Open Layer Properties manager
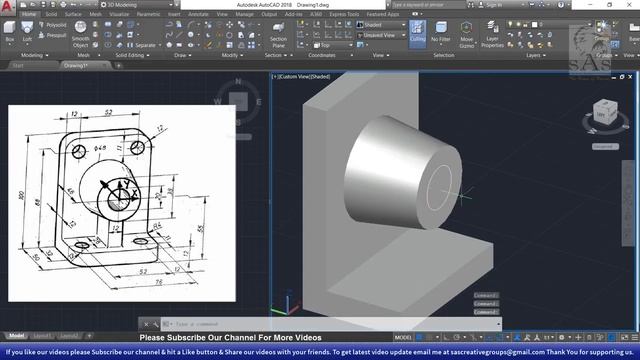Screen dimensions: 640x360 [x=492, y=34]
